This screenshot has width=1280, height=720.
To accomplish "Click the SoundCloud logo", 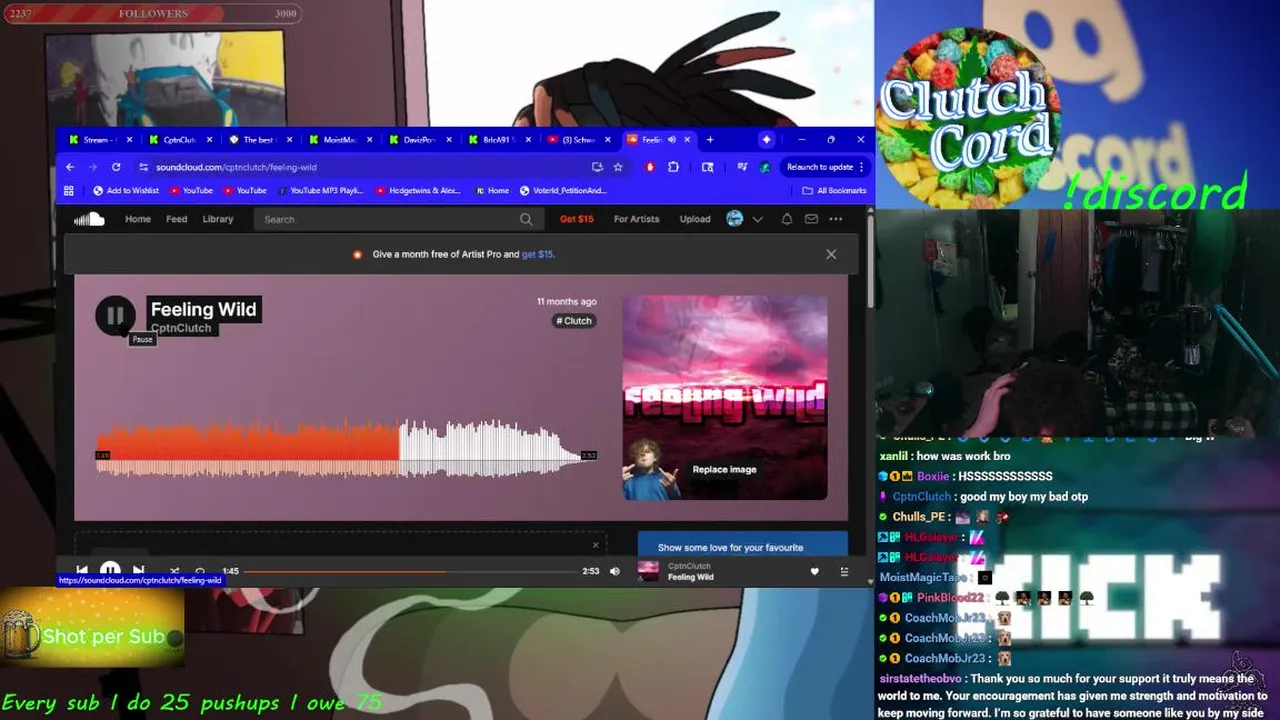I will 89,219.
